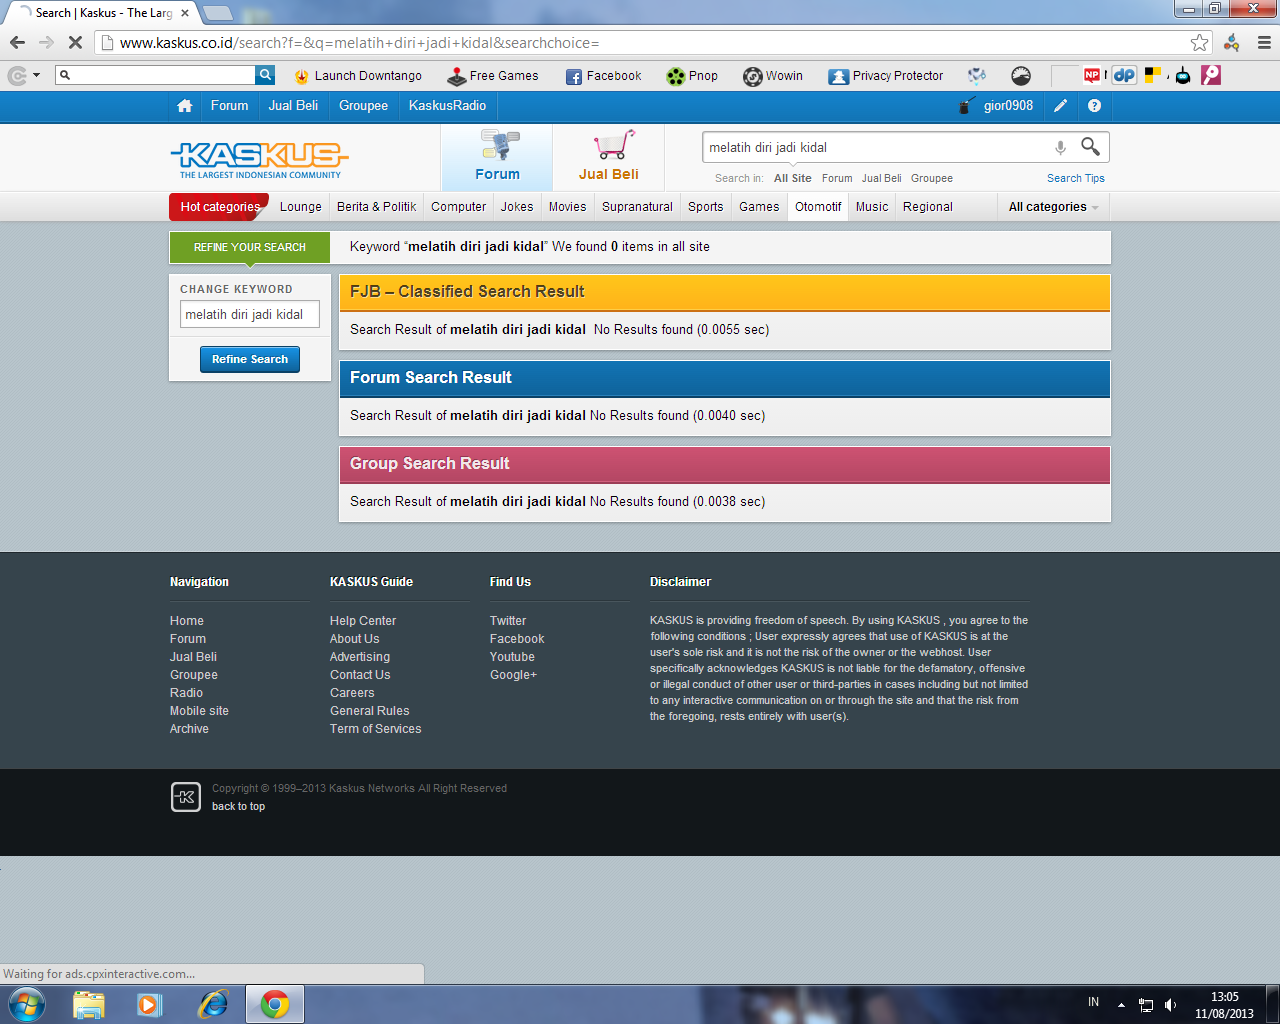Click the Refine Search button
Image resolution: width=1280 pixels, height=1024 pixels.
(250, 359)
